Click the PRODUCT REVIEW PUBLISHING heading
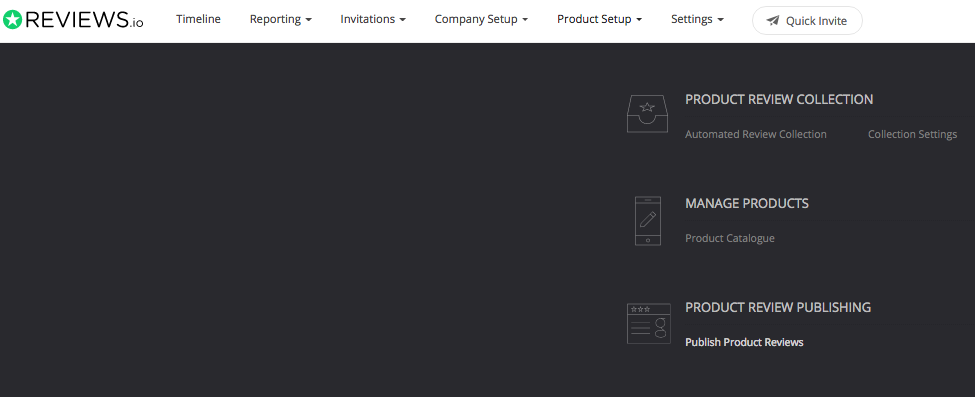The width and height of the screenshot is (975, 397). [778, 307]
